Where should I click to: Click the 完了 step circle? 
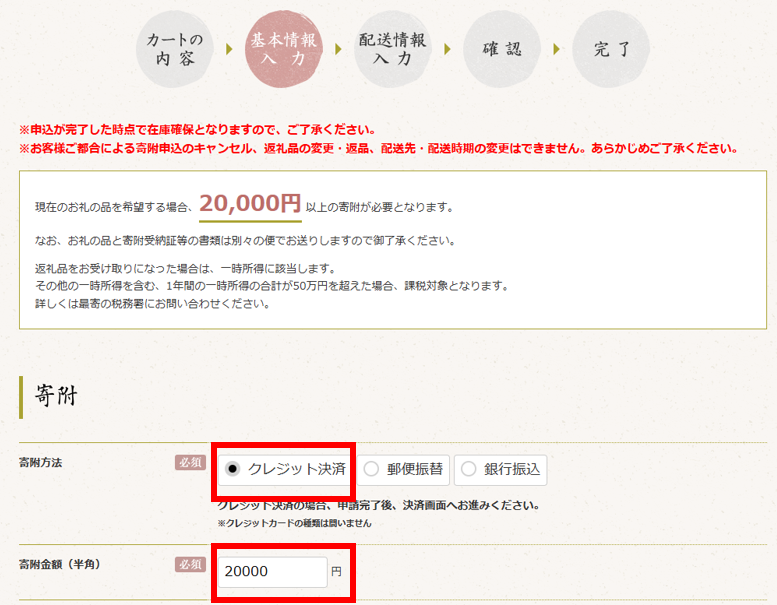coord(611,49)
